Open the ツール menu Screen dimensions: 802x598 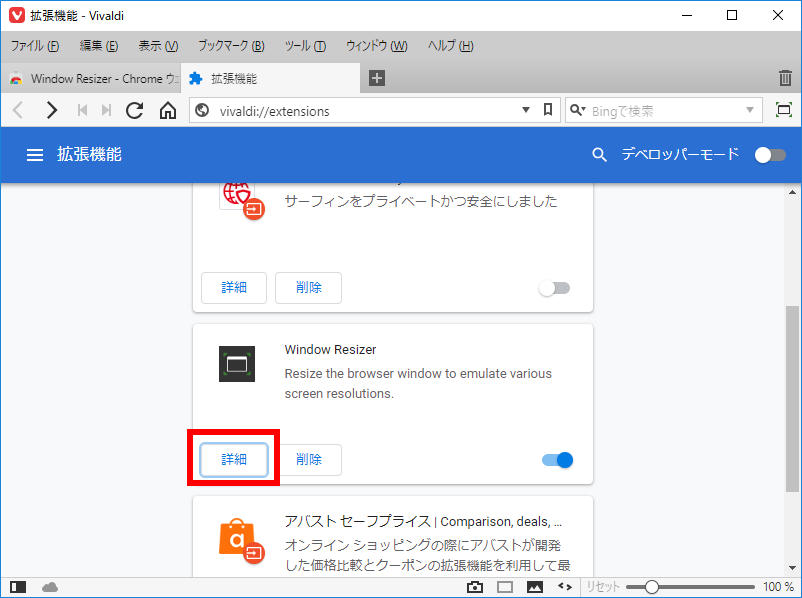(x=305, y=46)
